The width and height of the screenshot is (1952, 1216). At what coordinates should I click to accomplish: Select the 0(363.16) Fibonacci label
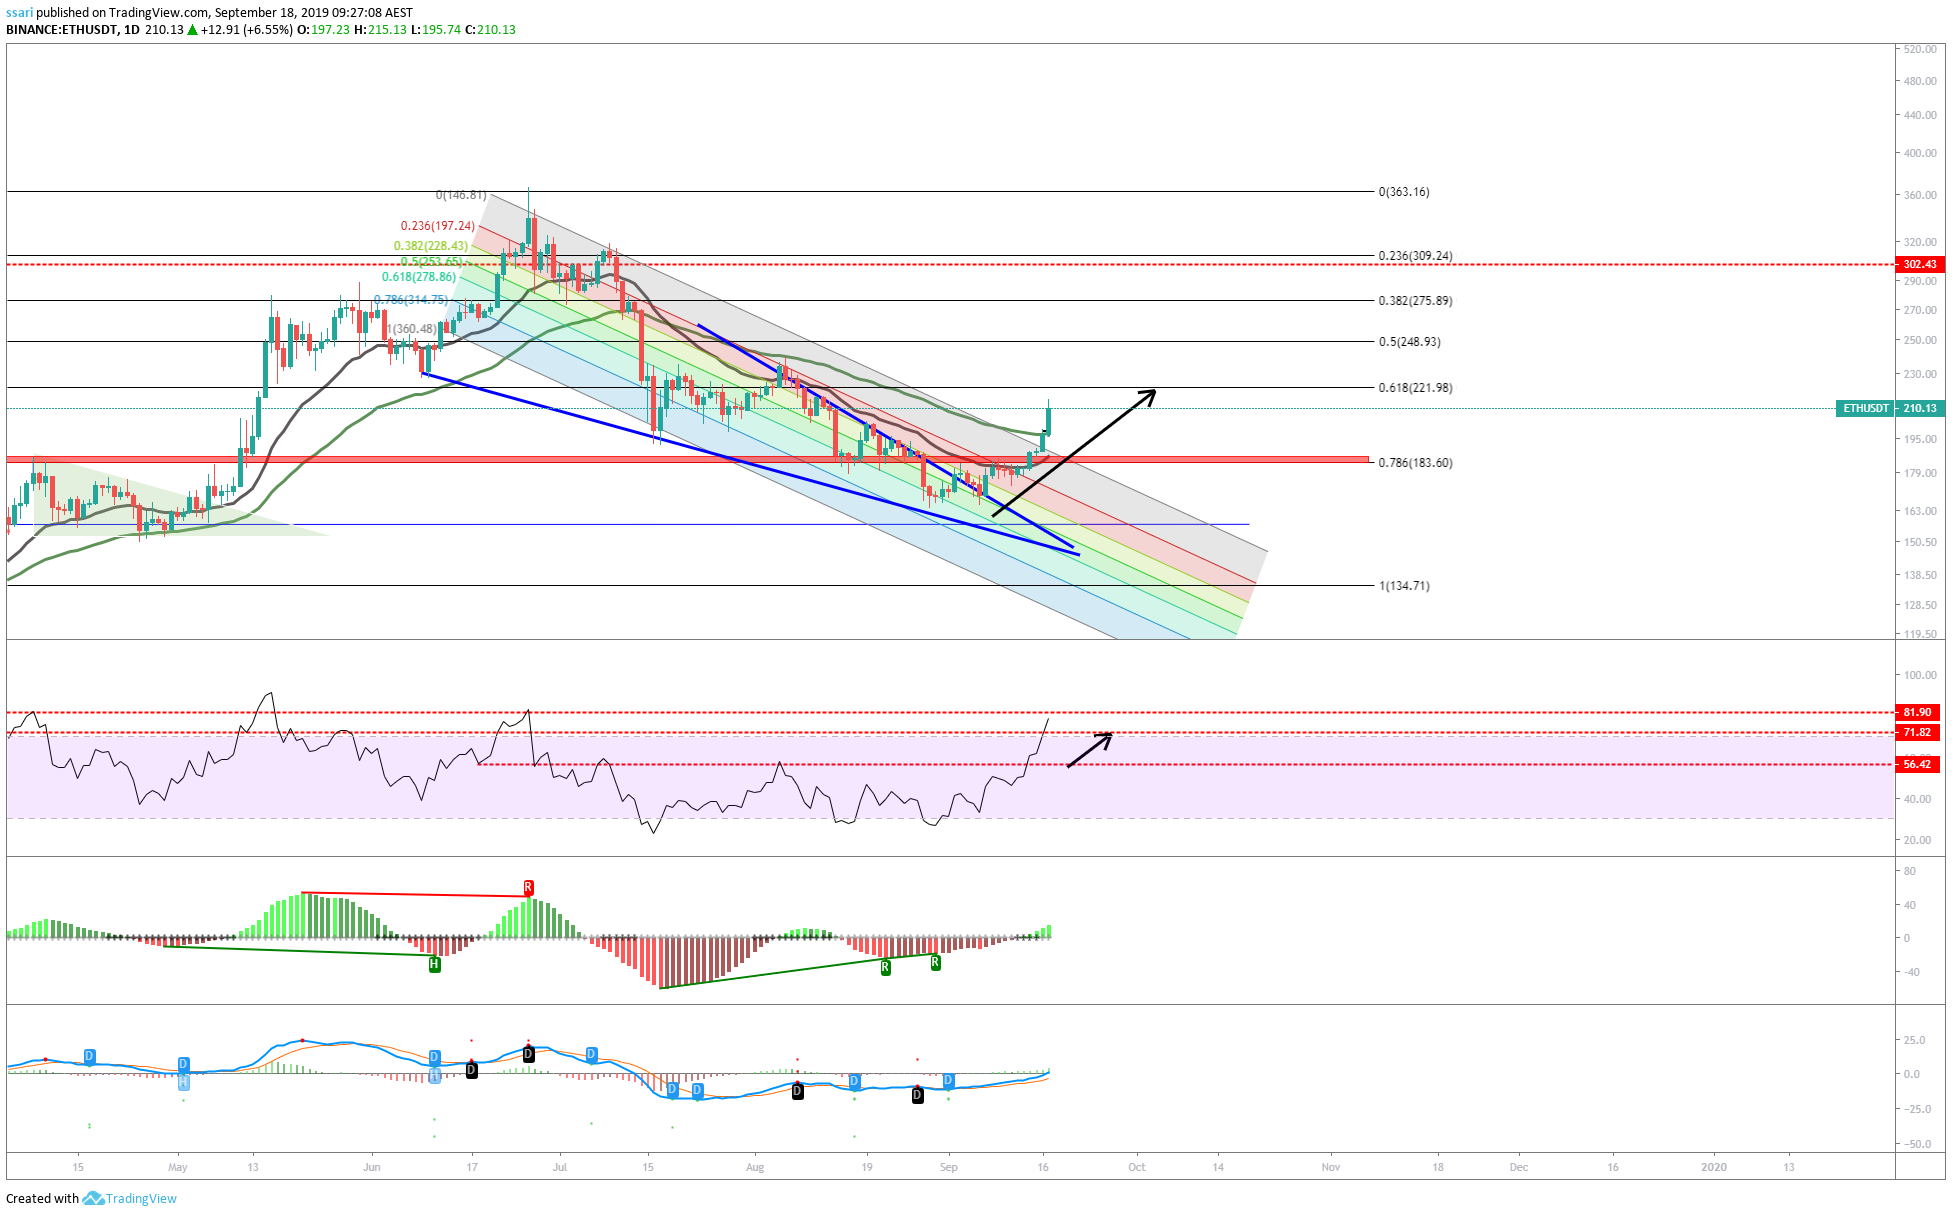tap(1404, 192)
